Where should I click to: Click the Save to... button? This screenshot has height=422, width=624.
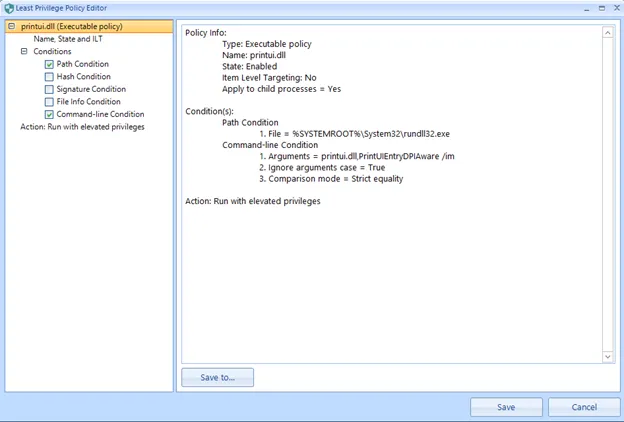click(x=217, y=377)
